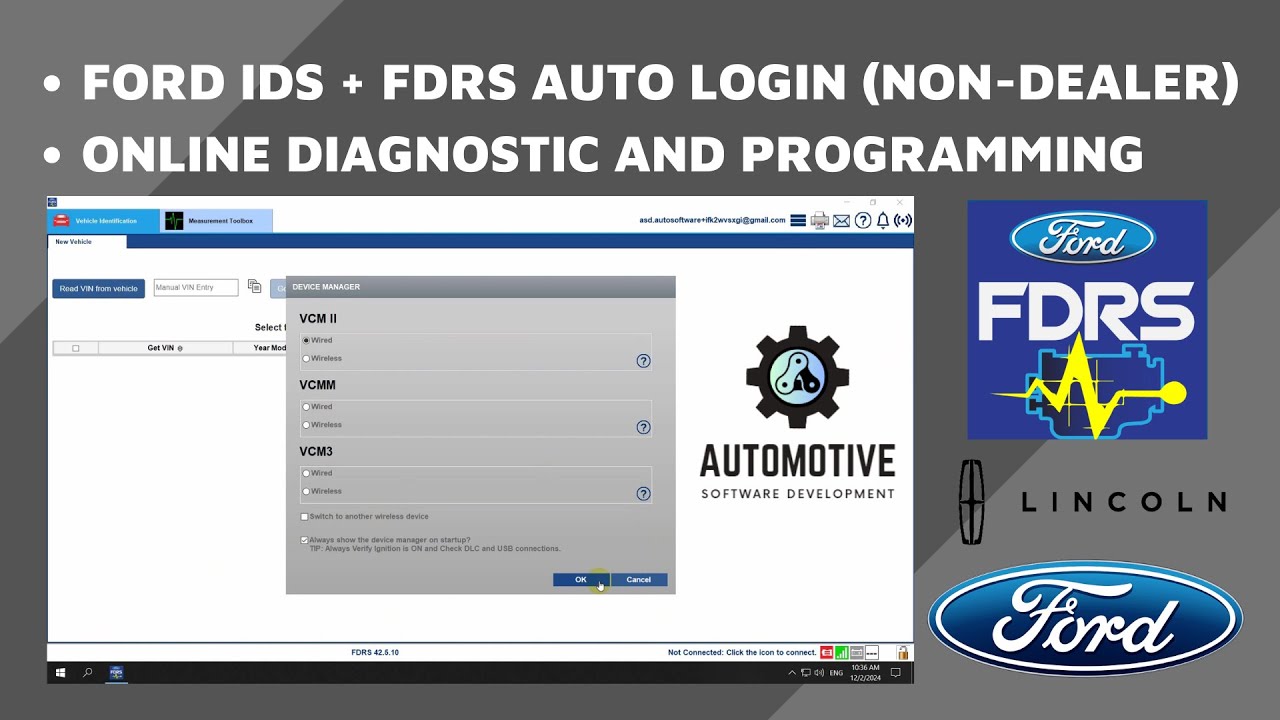Select VCM II Wireless radio button
The image size is (1280, 720).
tap(306, 358)
